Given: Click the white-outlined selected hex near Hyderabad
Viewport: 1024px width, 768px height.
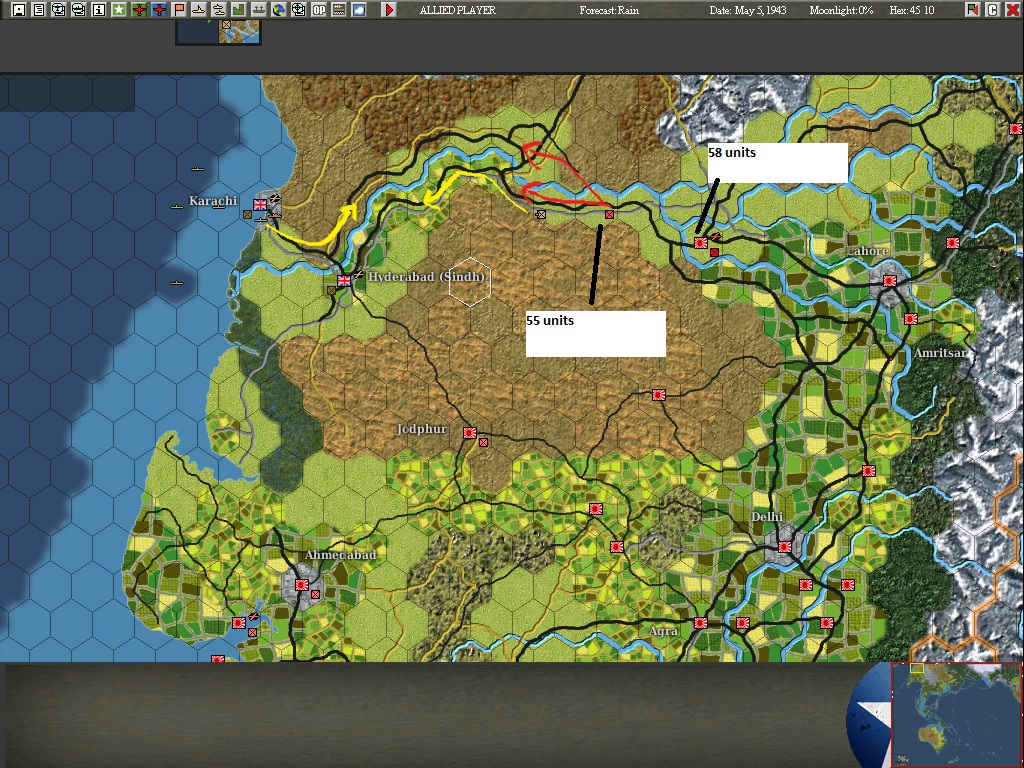Looking at the screenshot, I should coord(470,282).
